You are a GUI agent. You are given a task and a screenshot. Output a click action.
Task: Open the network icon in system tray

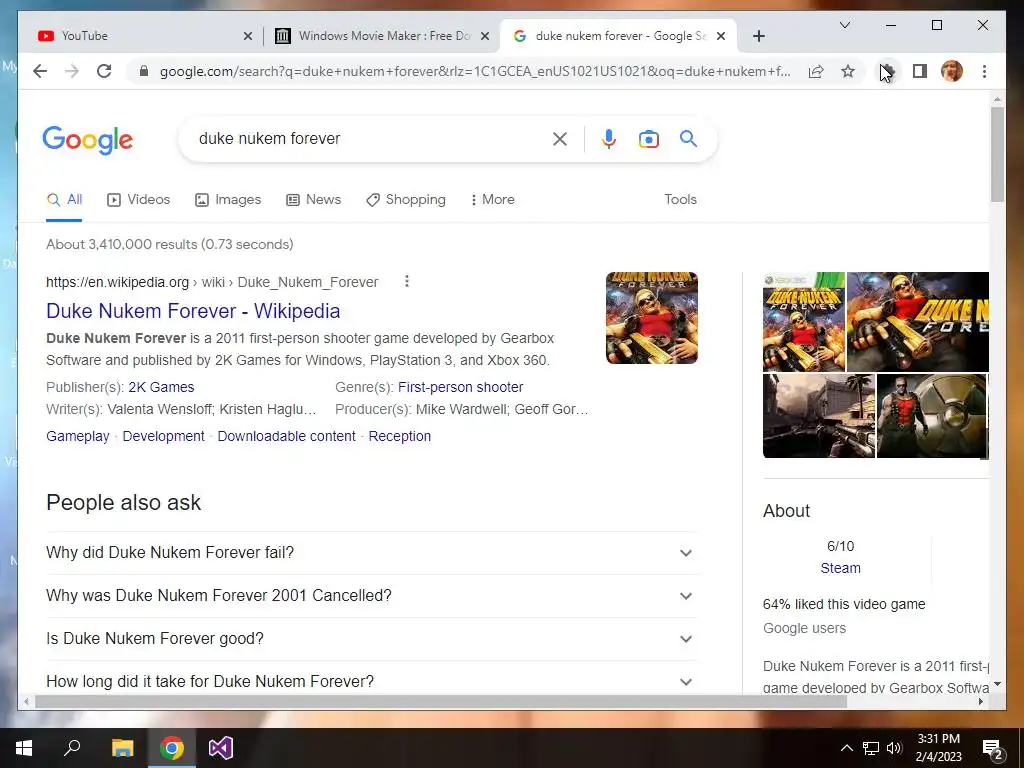pos(871,748)
